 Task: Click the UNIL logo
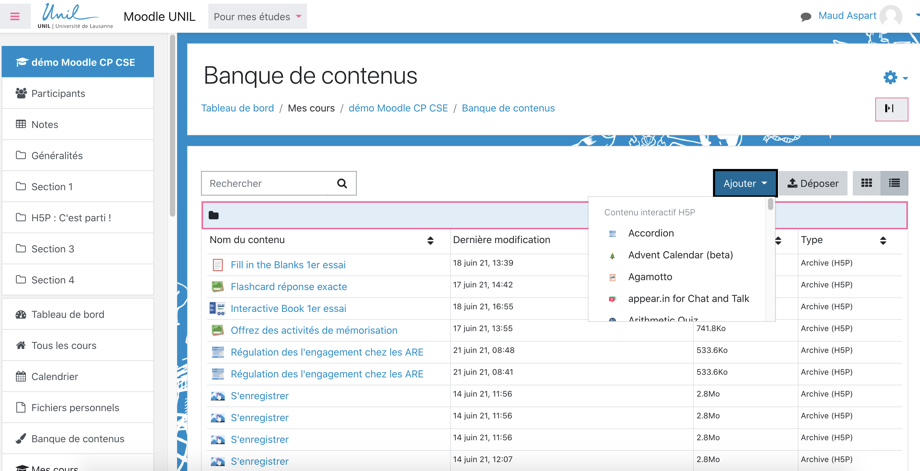[74, 16]
